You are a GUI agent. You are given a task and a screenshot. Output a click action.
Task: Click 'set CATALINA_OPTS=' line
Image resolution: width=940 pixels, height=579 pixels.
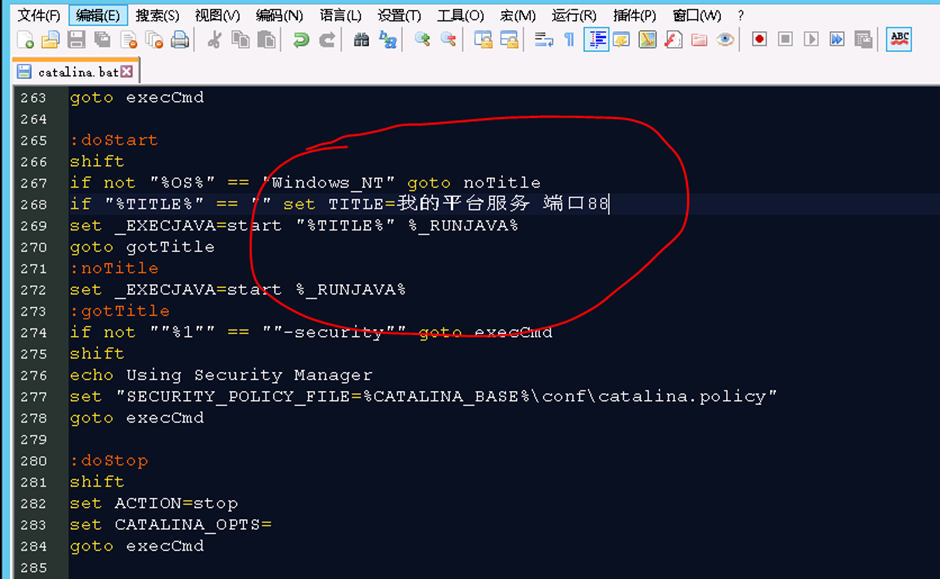170,525
